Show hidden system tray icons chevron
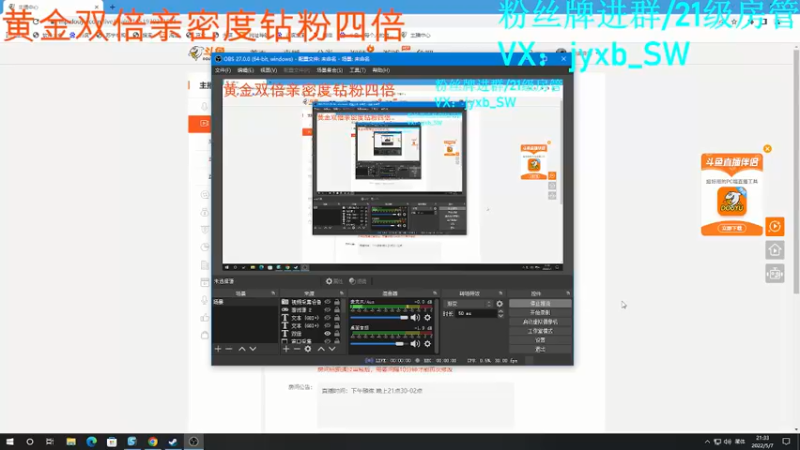The width and height of the screenshot is (800, 450). [707, 442]
